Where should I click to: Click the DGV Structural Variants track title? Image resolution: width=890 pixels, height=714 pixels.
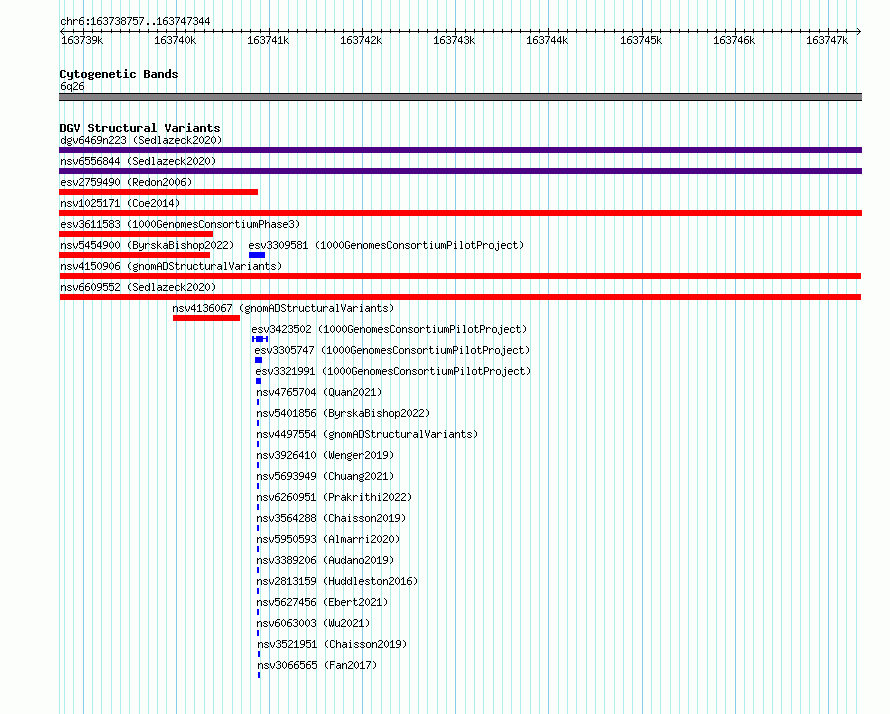[x=140, y=128]
